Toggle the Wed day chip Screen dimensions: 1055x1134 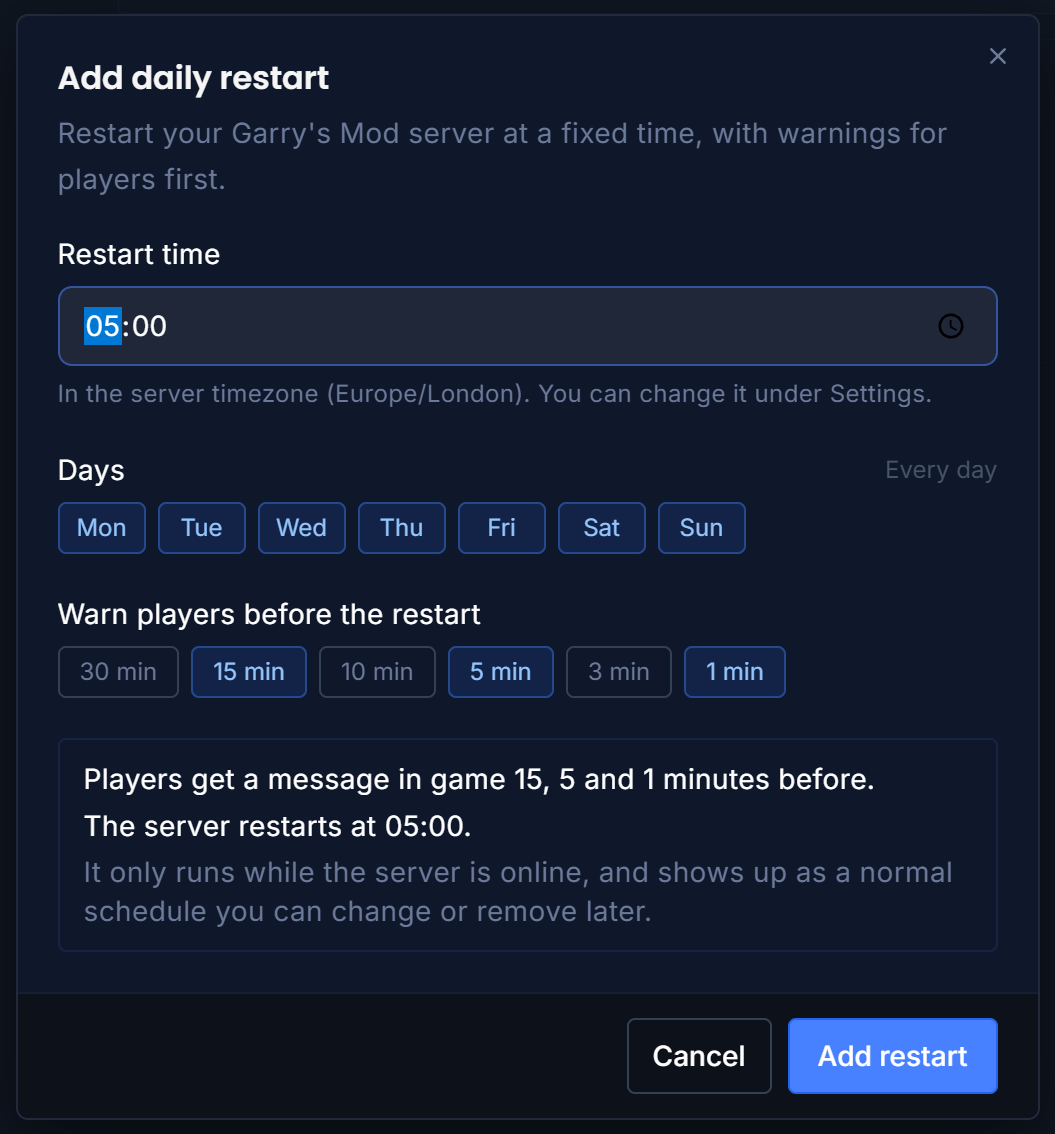302,528
